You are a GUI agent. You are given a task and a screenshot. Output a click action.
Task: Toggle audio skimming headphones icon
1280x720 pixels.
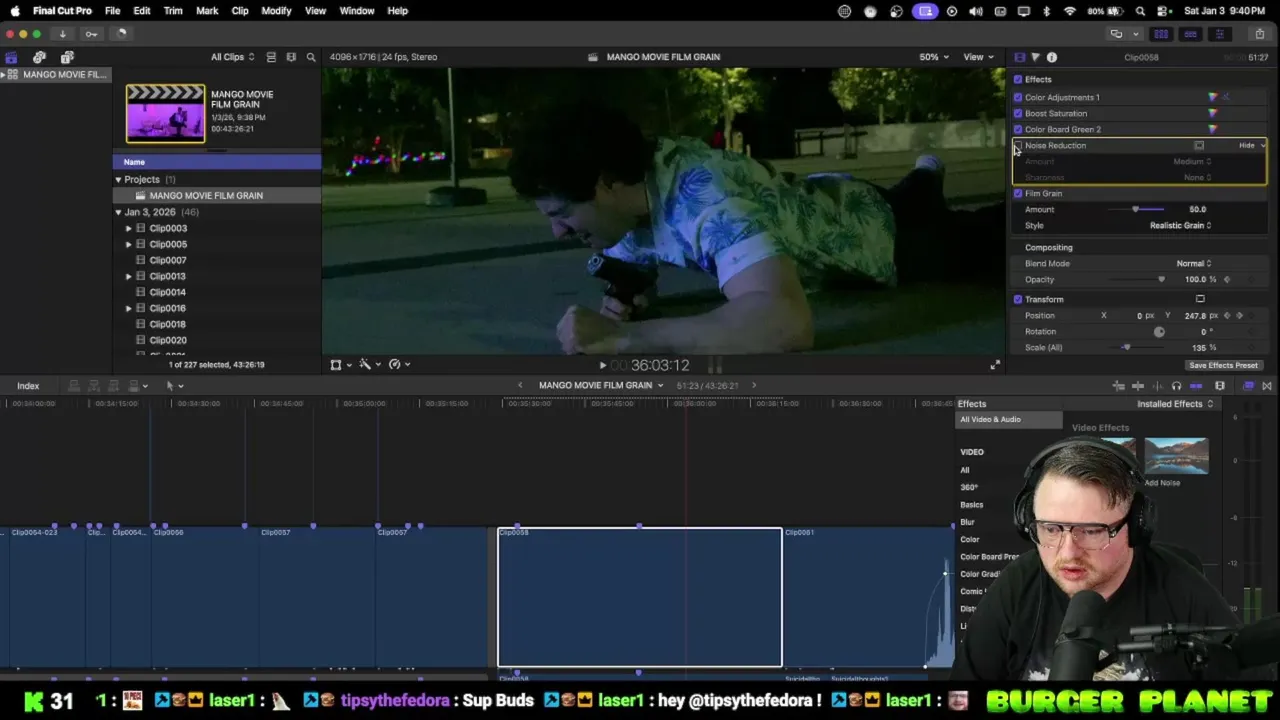1176,386
